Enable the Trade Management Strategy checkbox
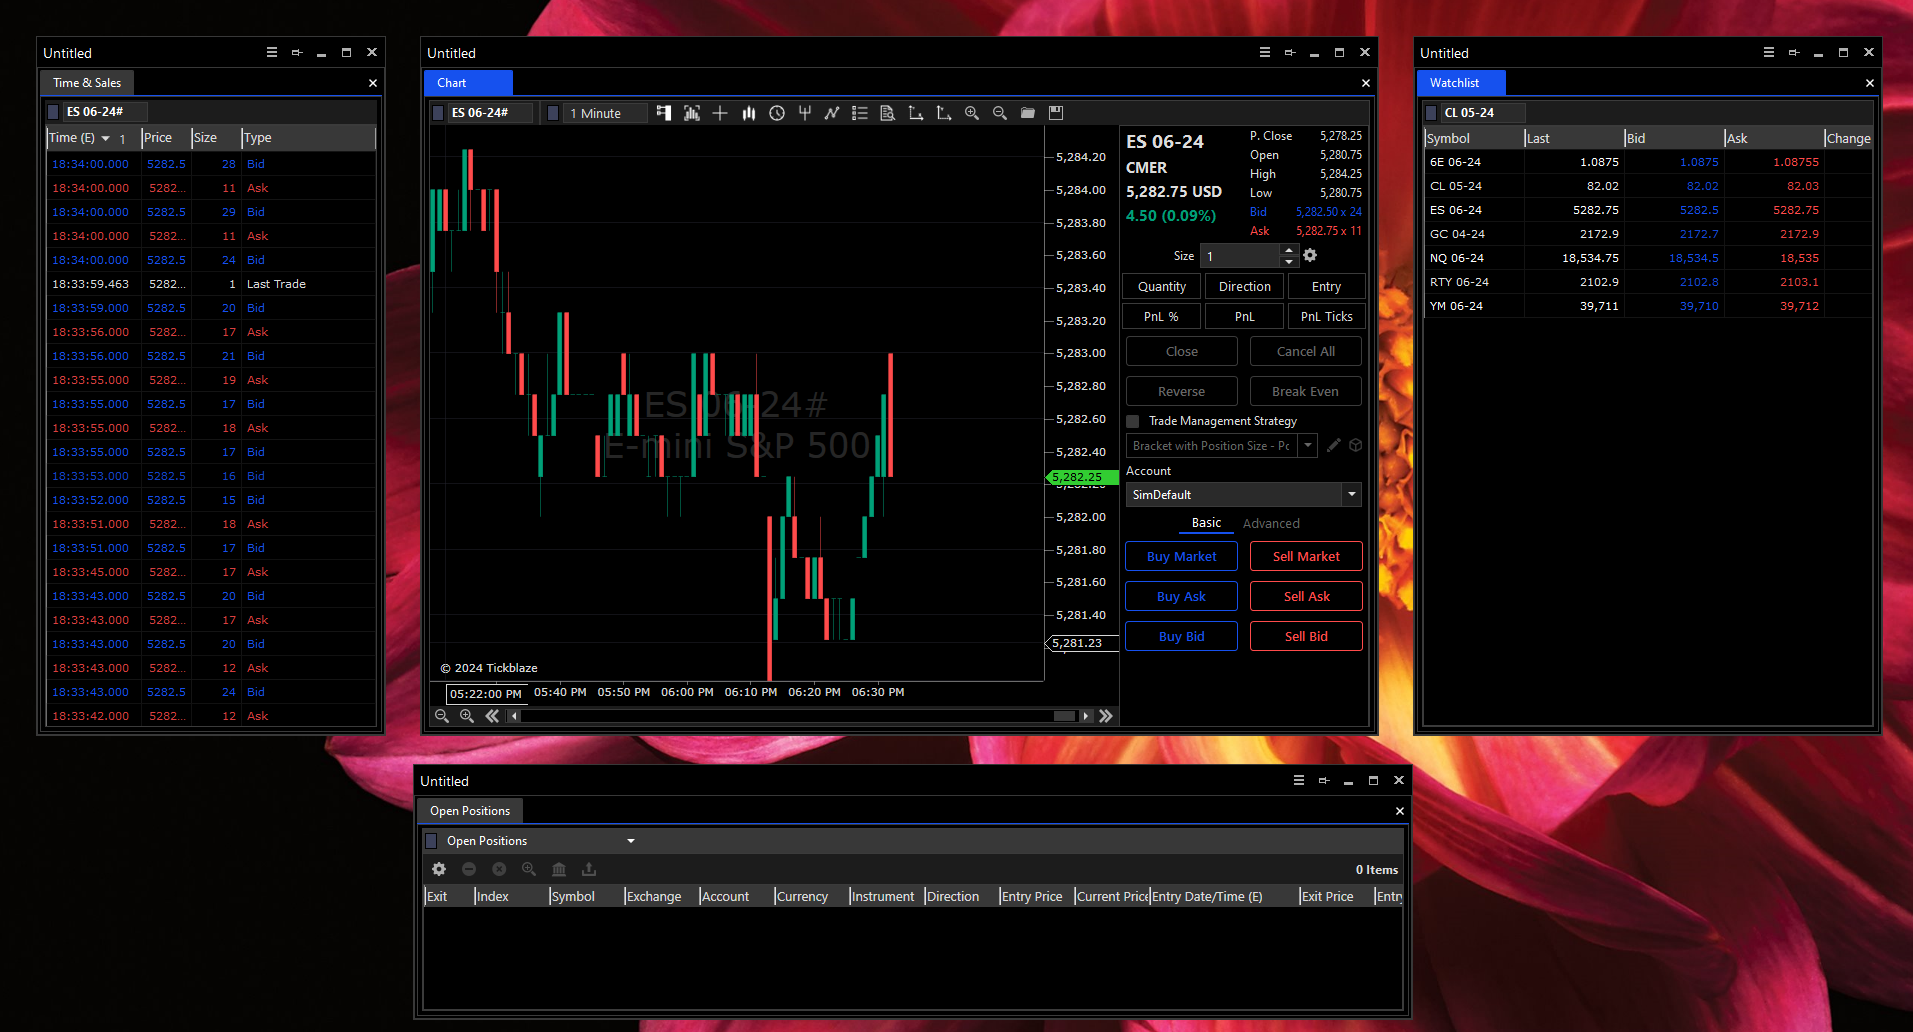The image size is (1913, 1032). tap(1133, 421)
